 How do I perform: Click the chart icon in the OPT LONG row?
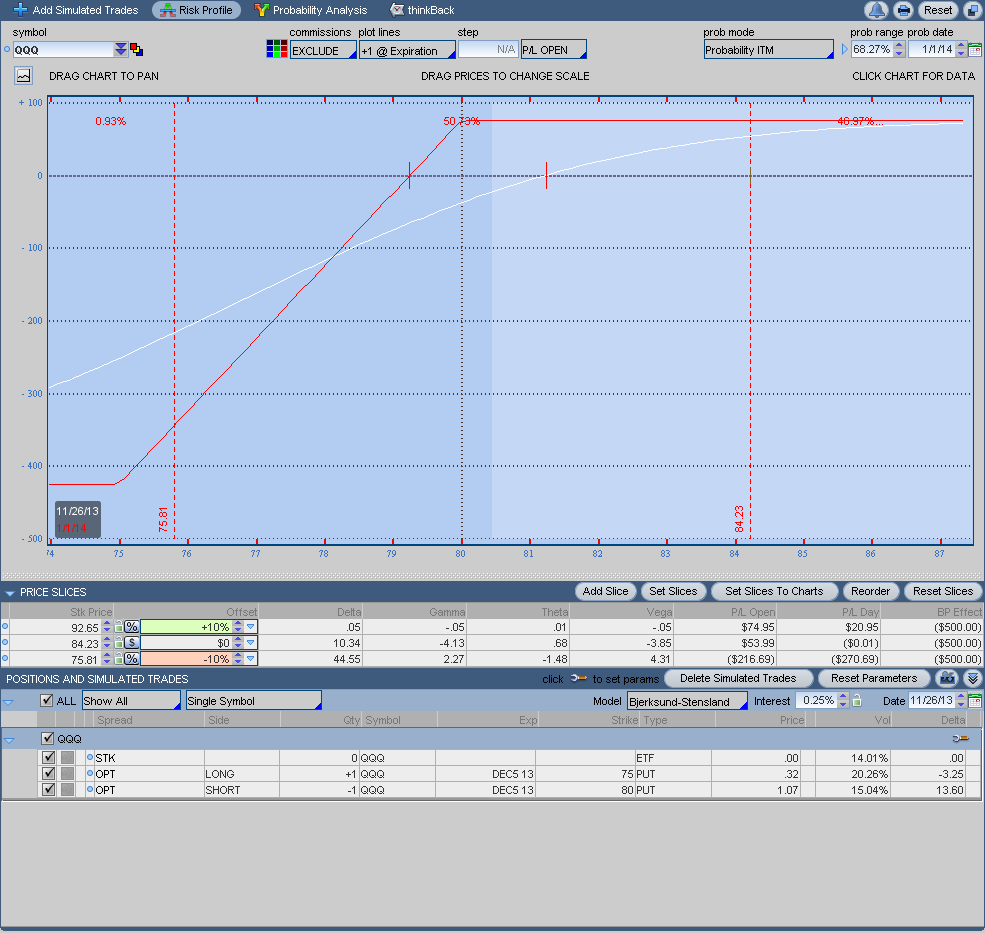[x=67, y=773]
